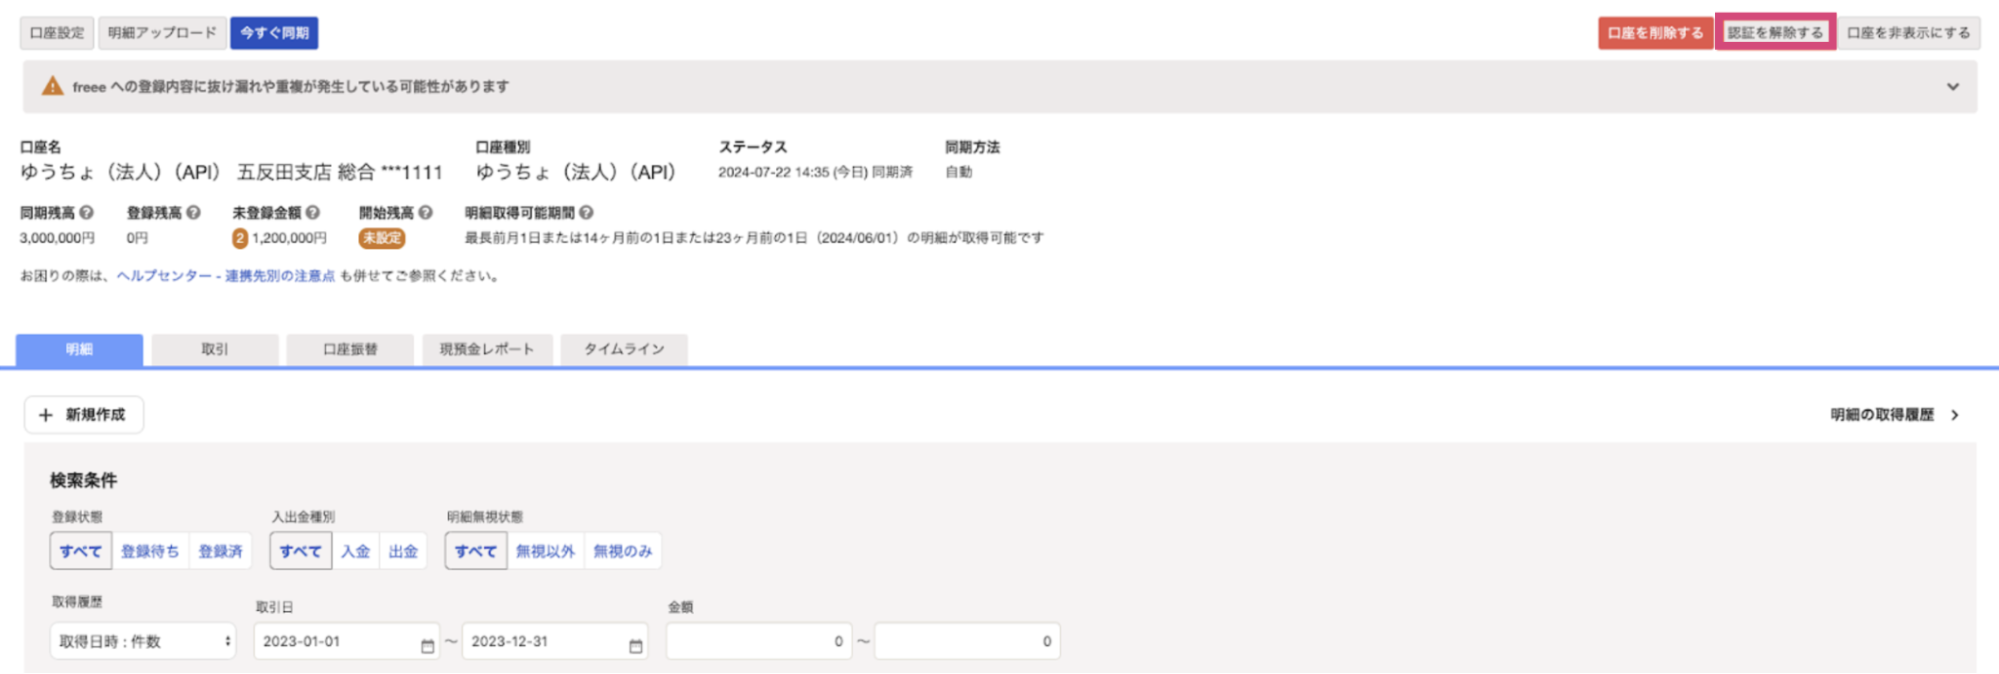
Task: Click help icon next to 開始残高
Action: 426,212
